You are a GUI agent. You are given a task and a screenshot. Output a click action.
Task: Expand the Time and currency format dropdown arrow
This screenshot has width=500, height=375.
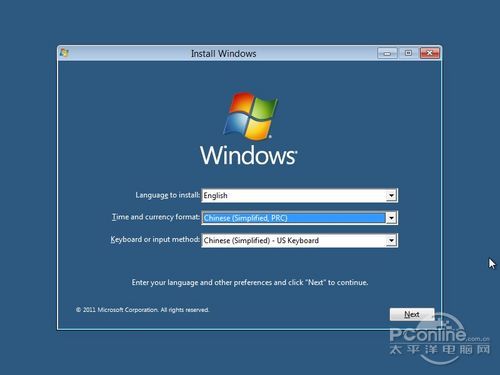click(391, 218)
